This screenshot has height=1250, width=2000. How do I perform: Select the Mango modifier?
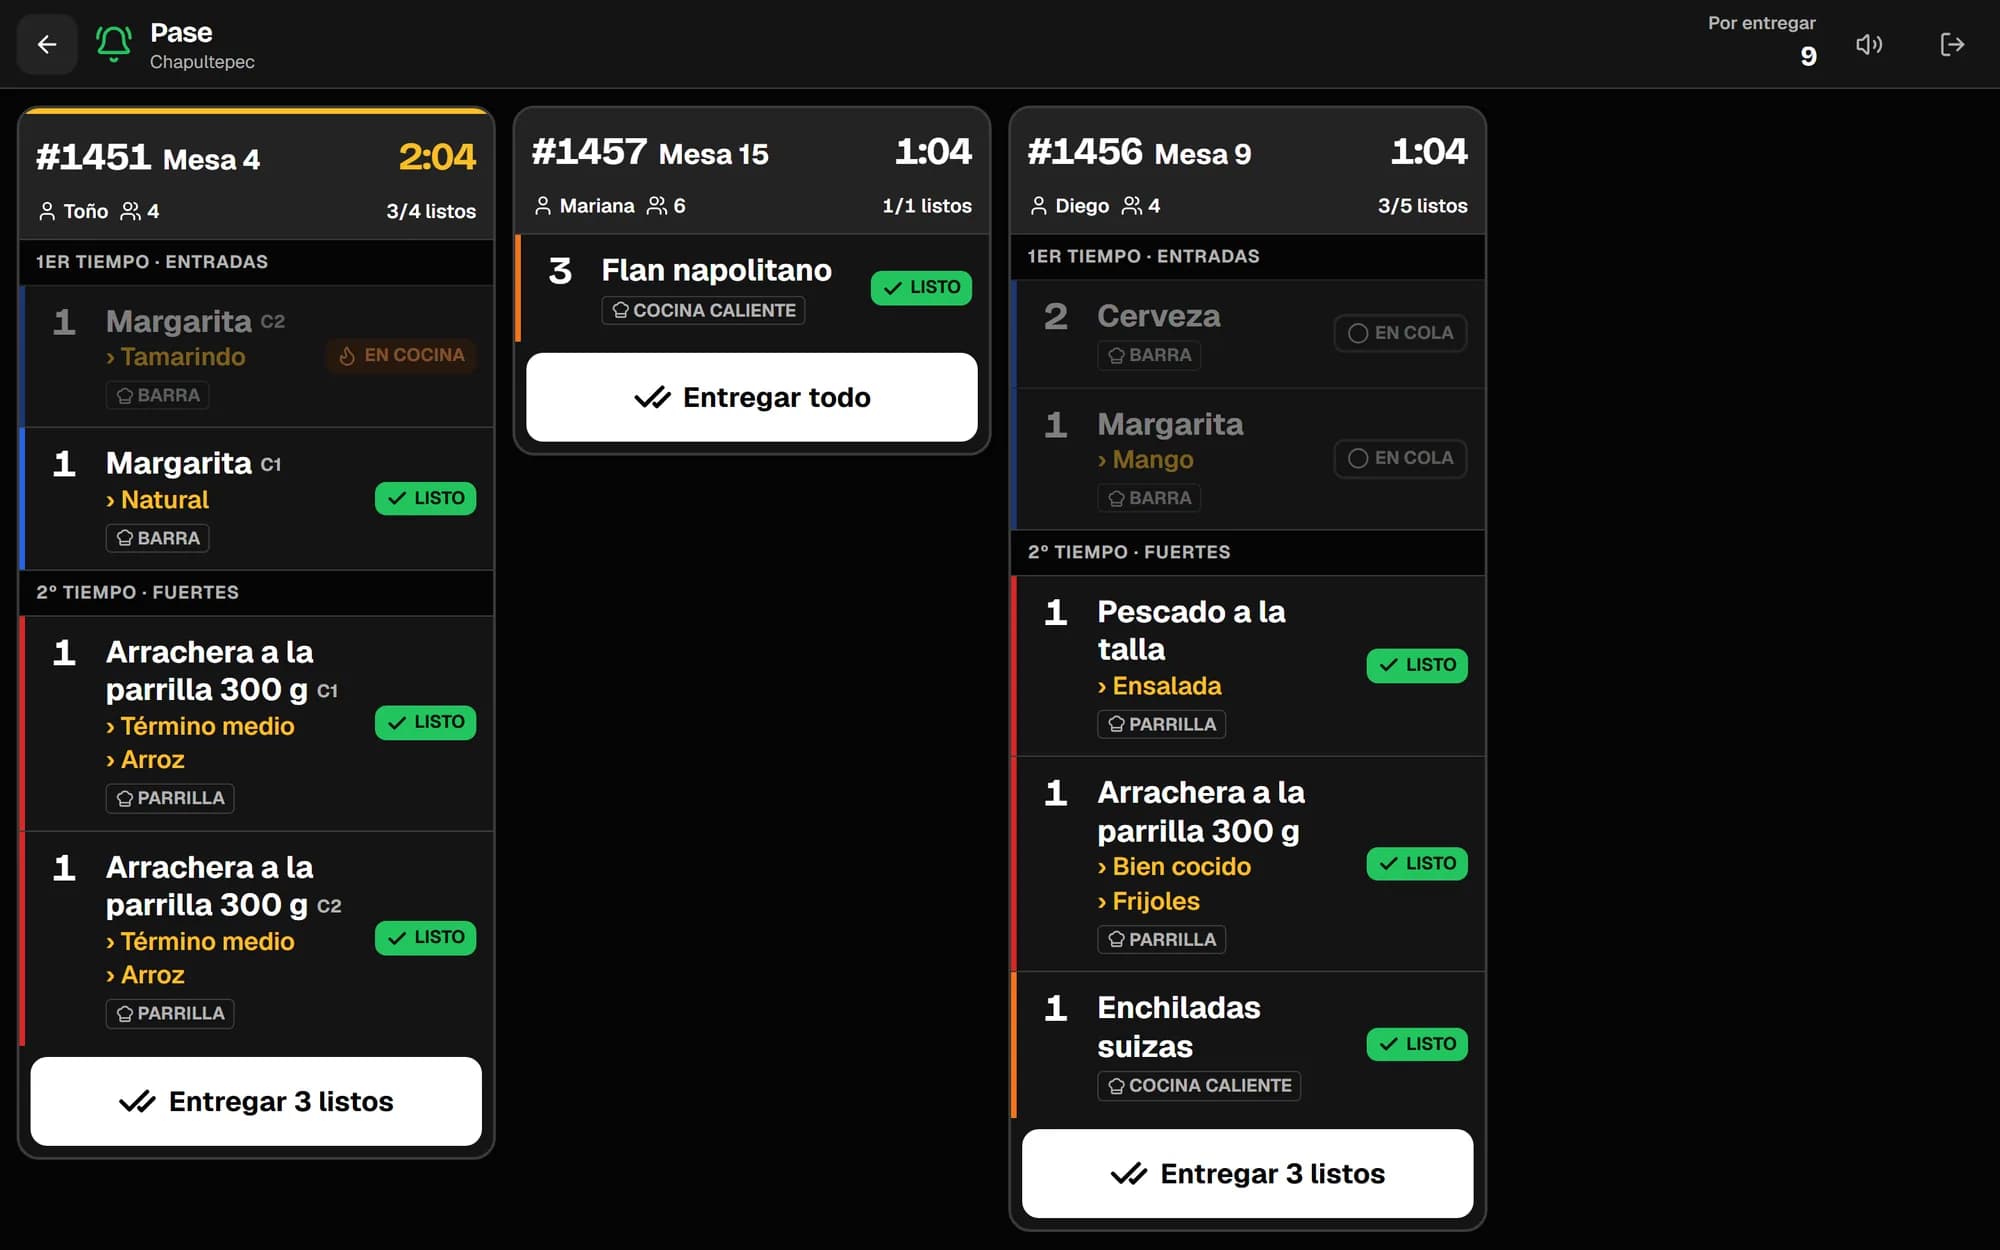[x=1146, y=460]
